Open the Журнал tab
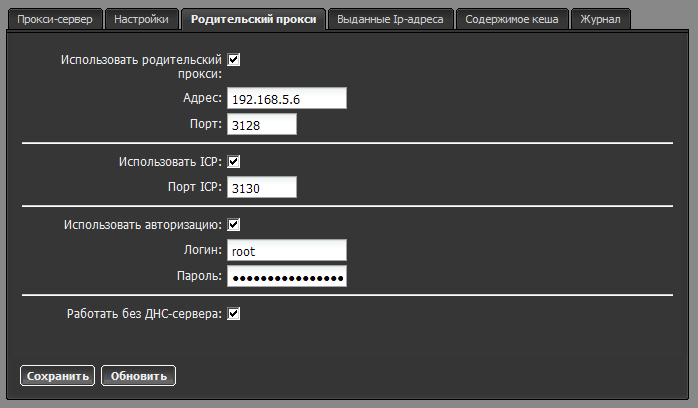The image size is (698, 408). click(600, 19)
